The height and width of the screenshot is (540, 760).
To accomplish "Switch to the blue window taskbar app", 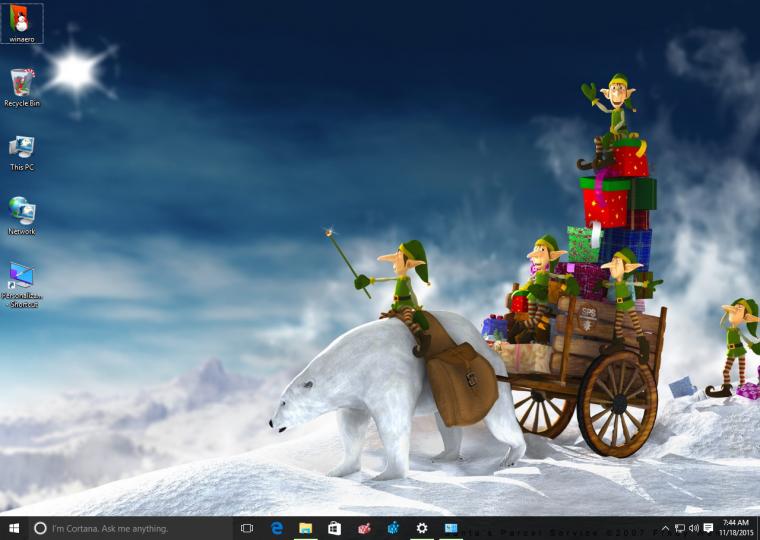I will click(451, 528).
